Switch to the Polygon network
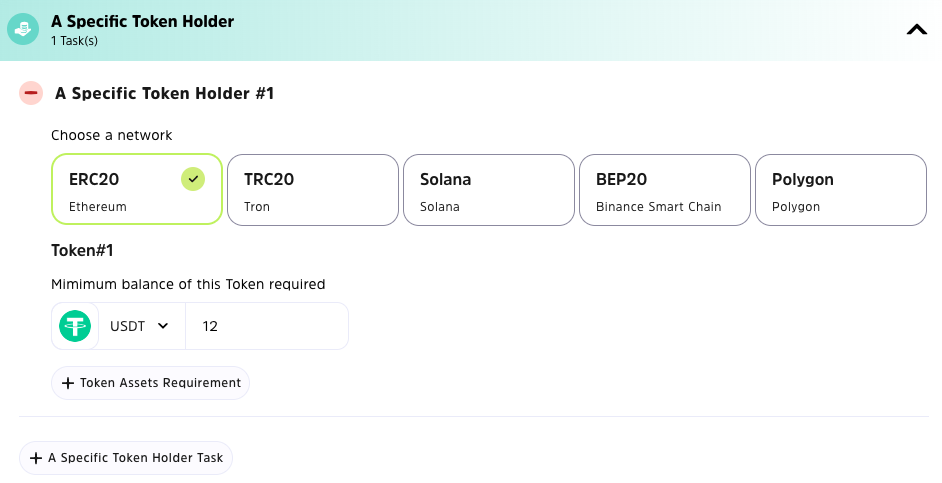This screenshot has width=942, height=483. (840, 190)
